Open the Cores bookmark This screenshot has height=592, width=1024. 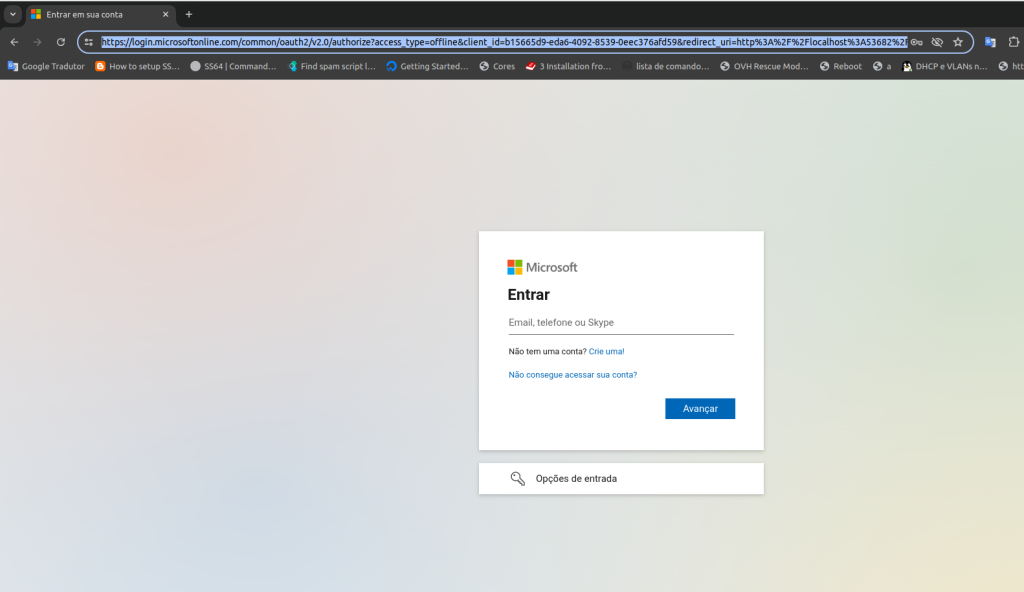click(x=497, y=66)
